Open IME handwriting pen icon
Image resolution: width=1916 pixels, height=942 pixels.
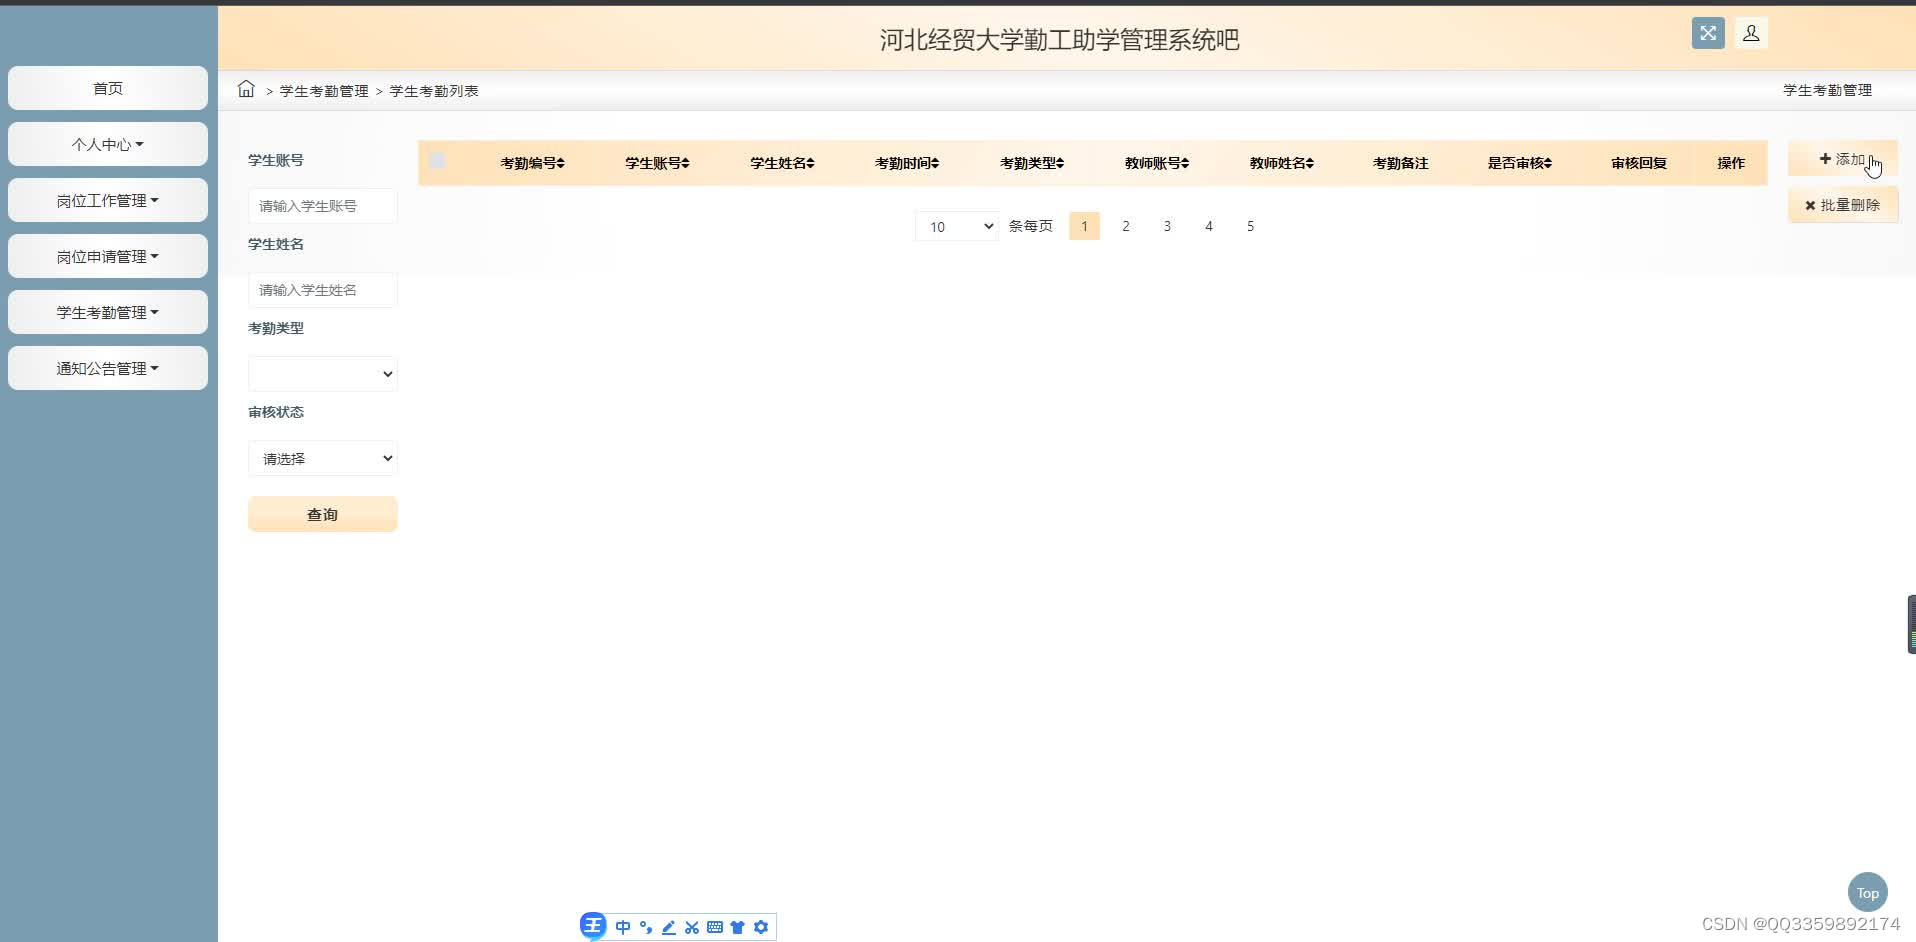pos(669,927)
